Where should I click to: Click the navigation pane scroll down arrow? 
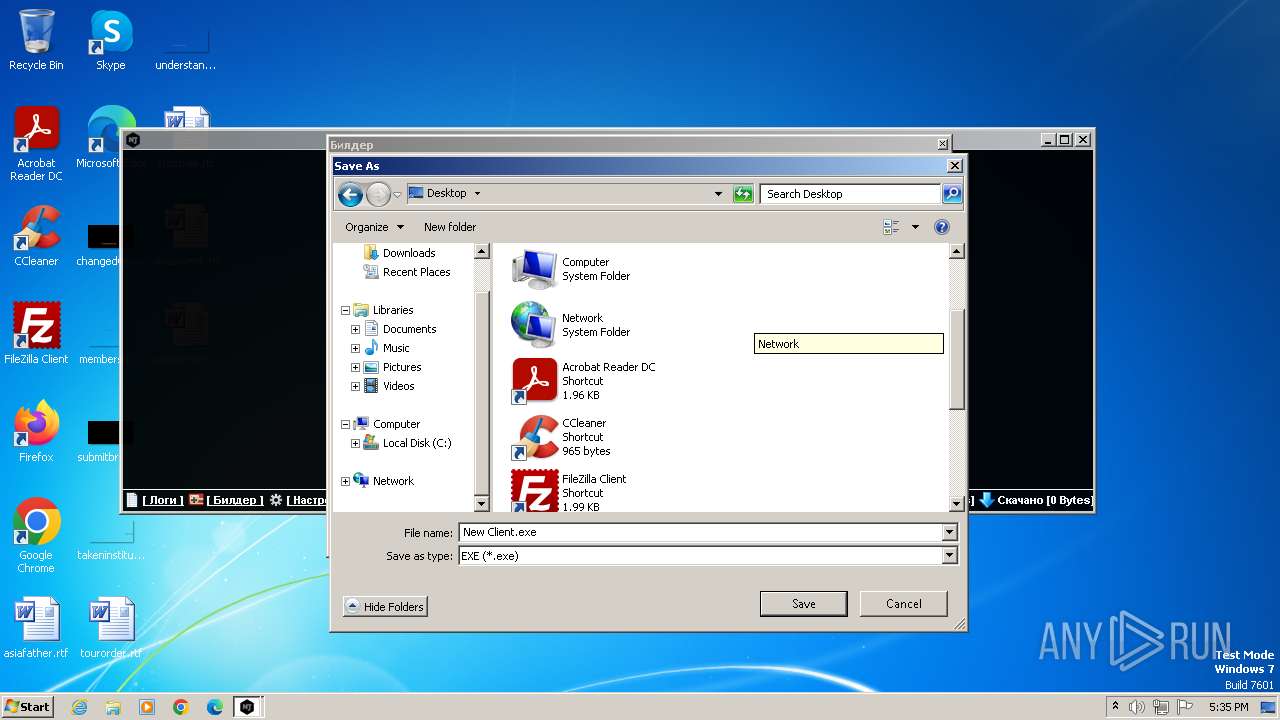coord(481,503)
